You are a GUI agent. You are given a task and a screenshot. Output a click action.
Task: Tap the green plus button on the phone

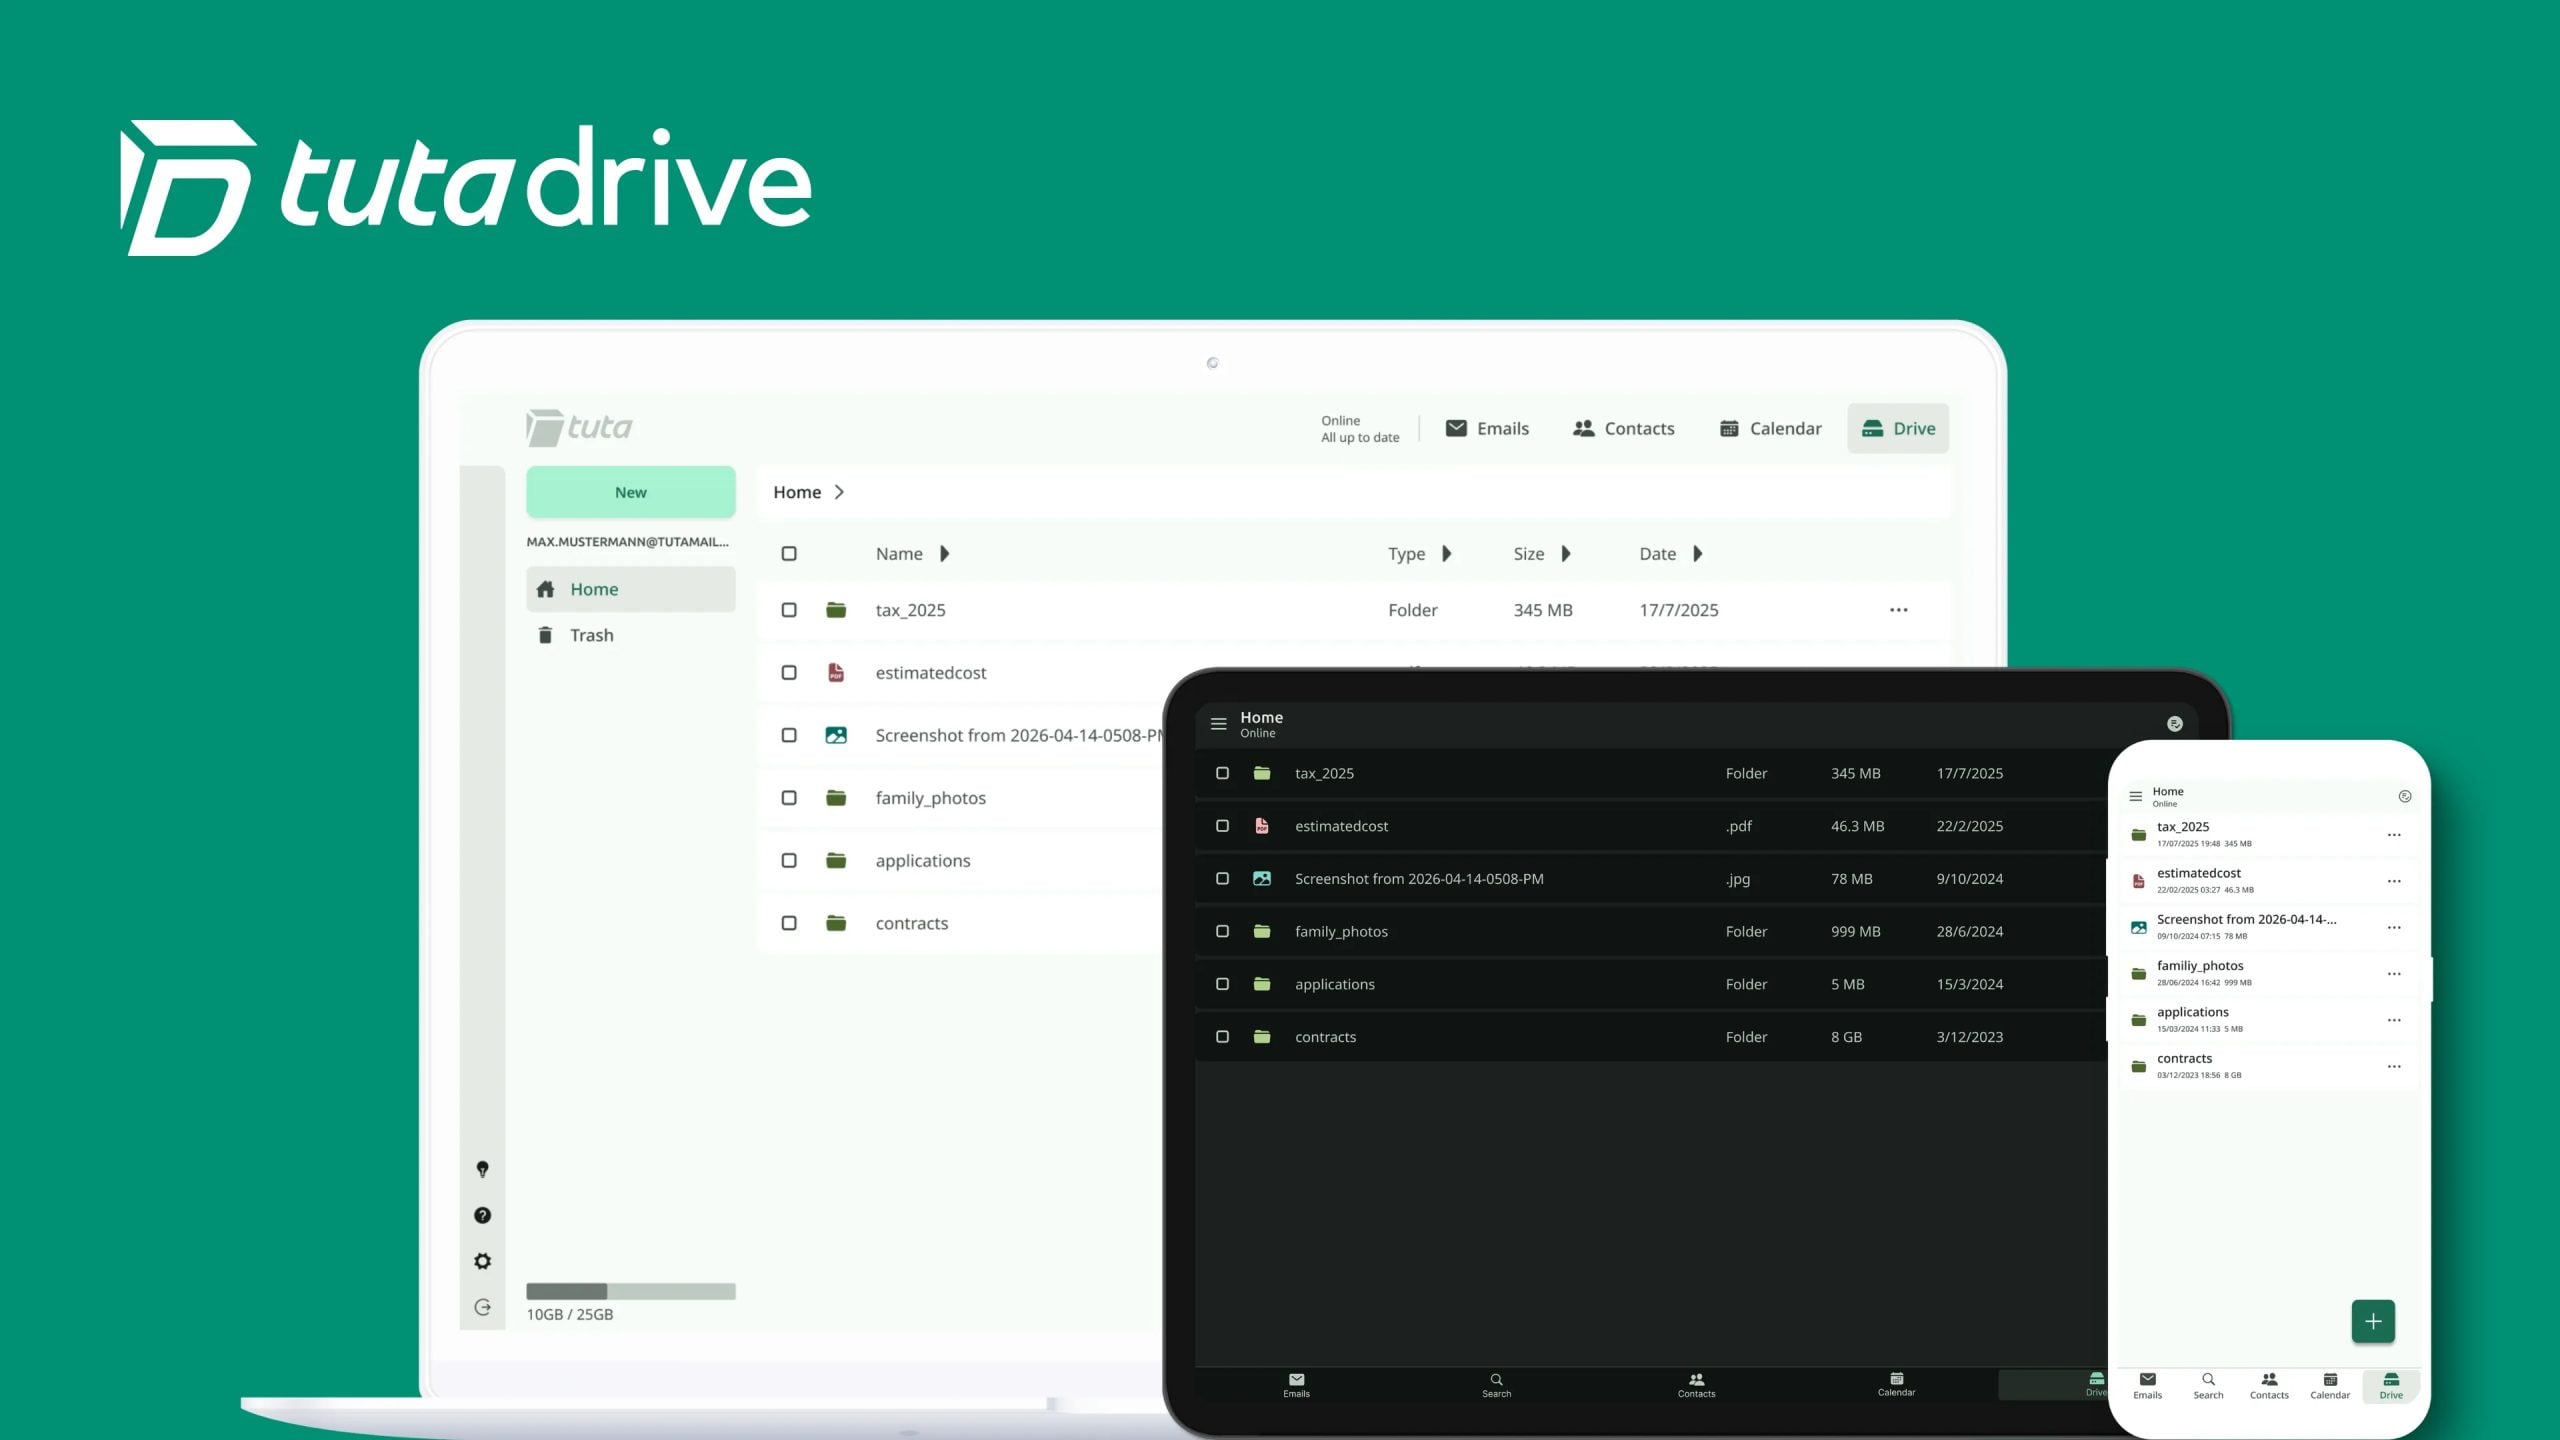2374,1320
